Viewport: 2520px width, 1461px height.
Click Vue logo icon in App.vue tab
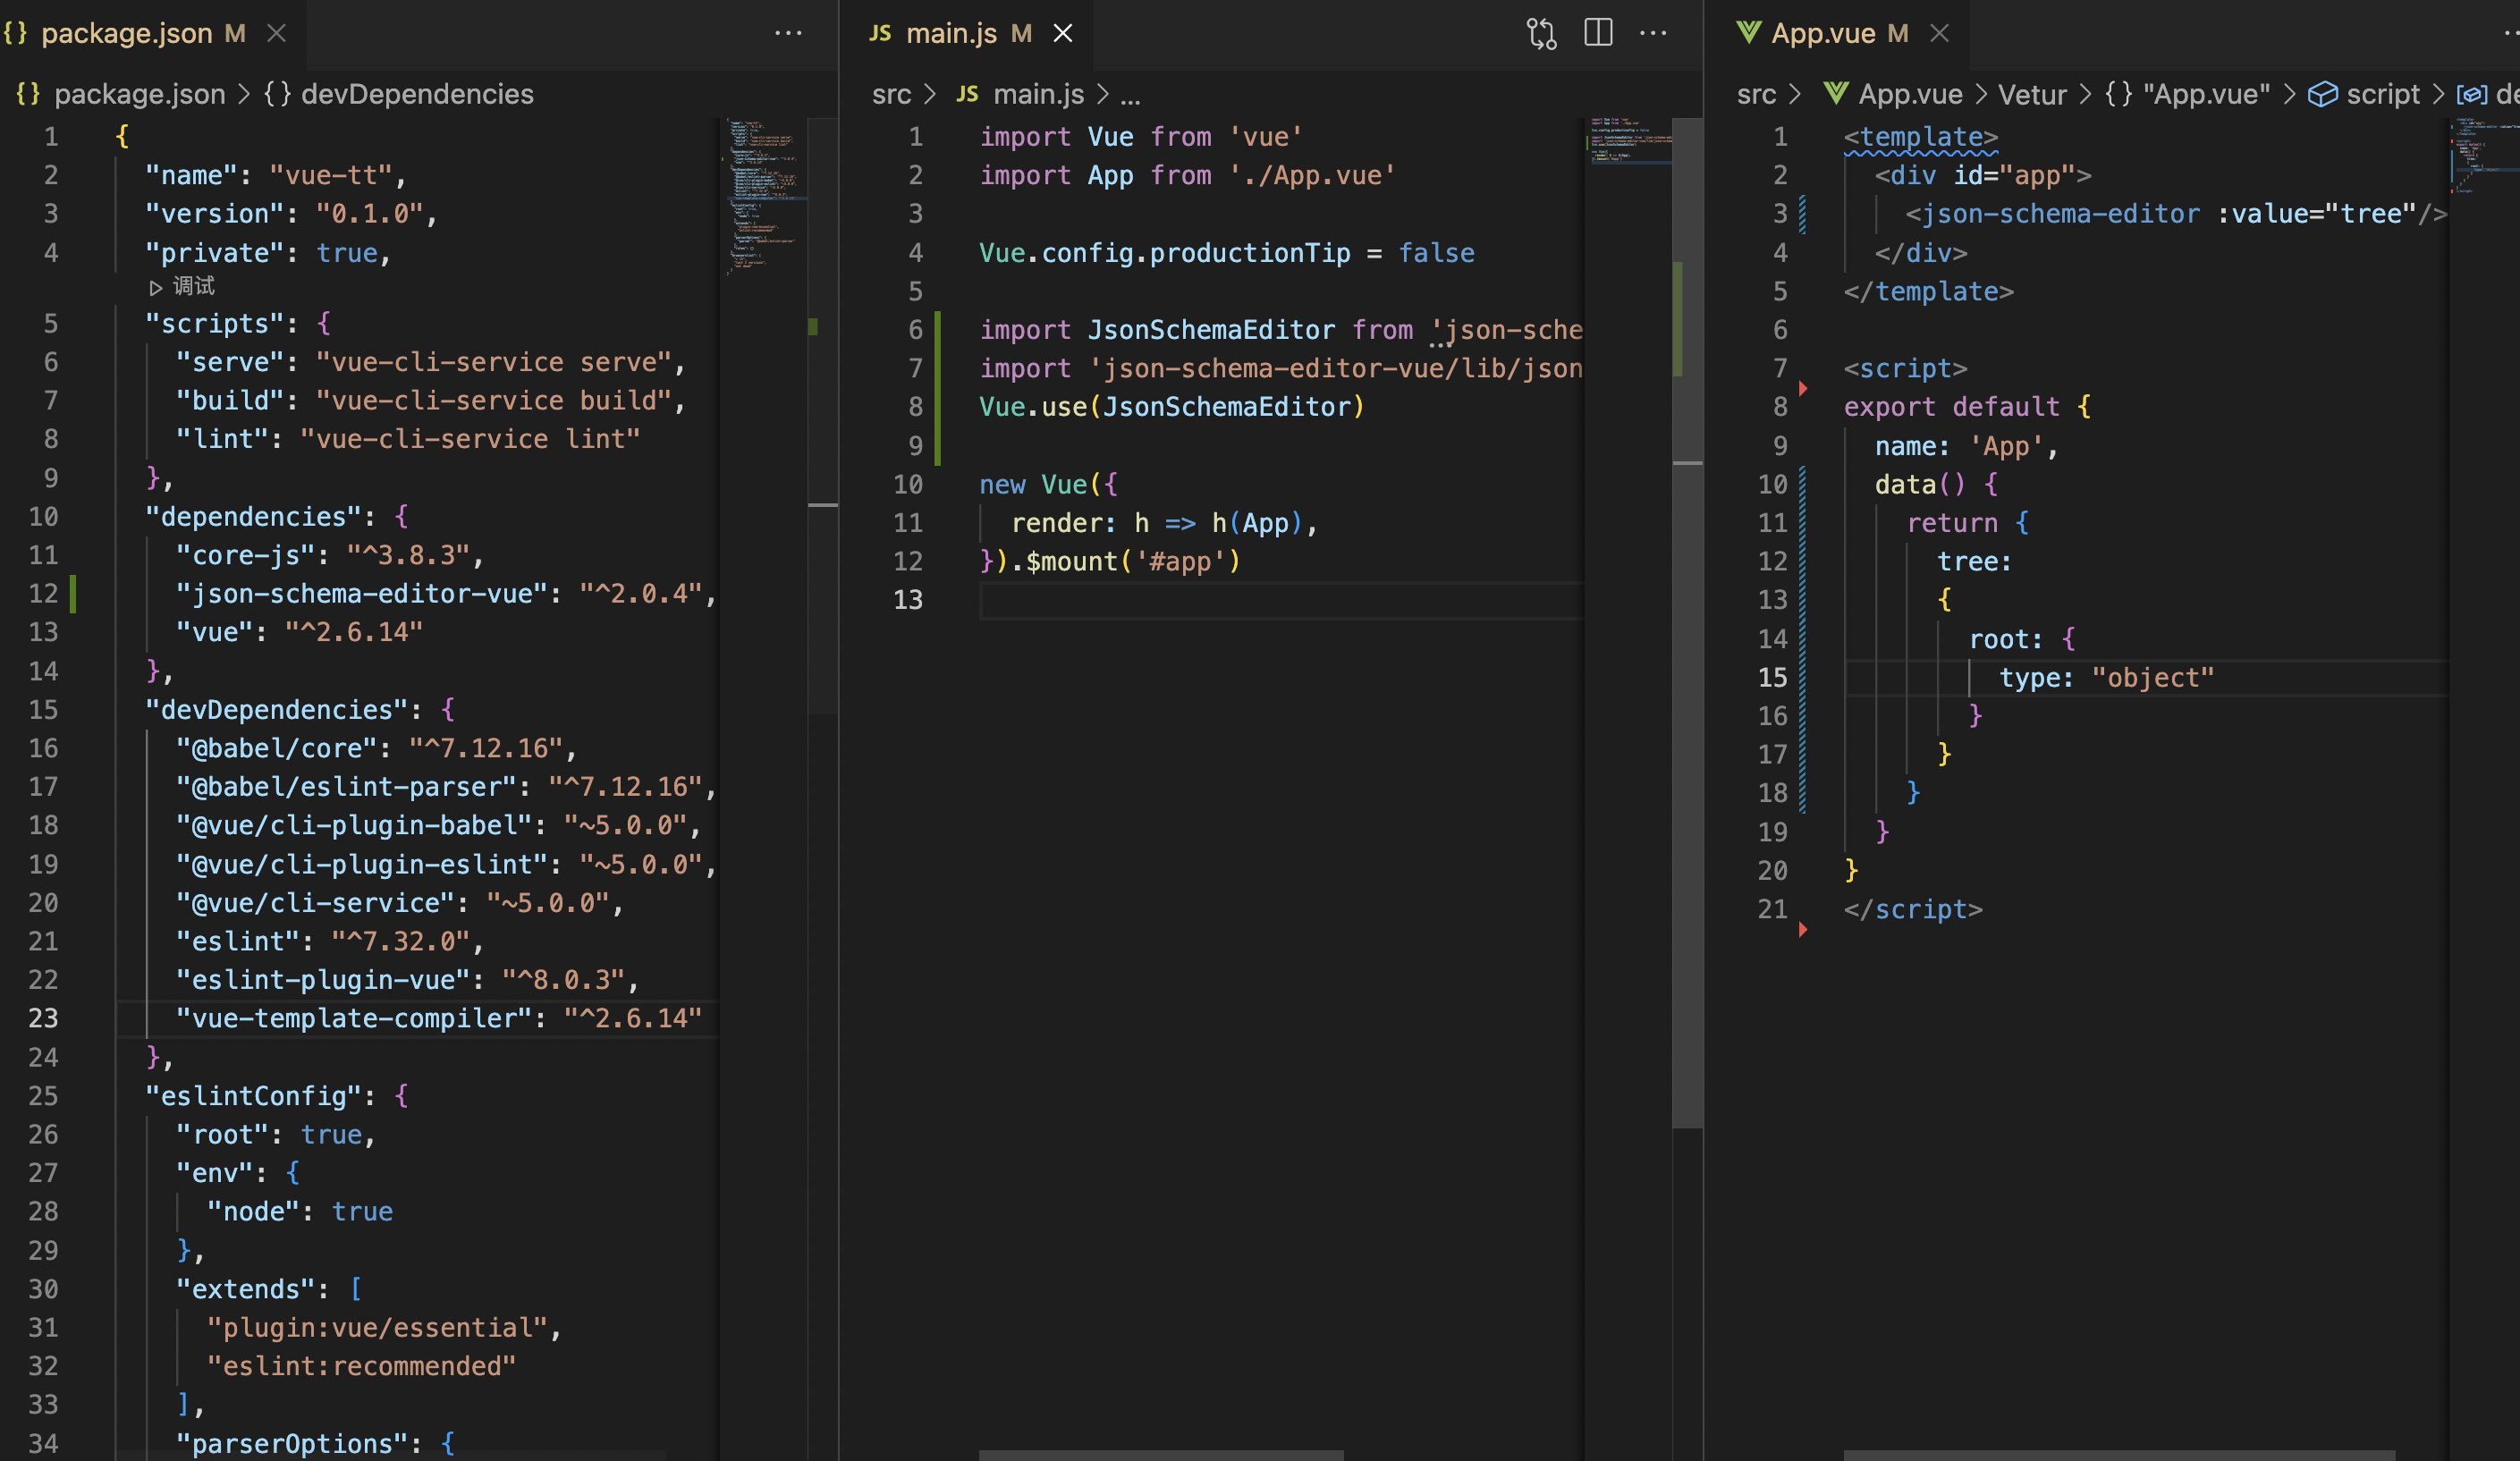[1748, 33]
